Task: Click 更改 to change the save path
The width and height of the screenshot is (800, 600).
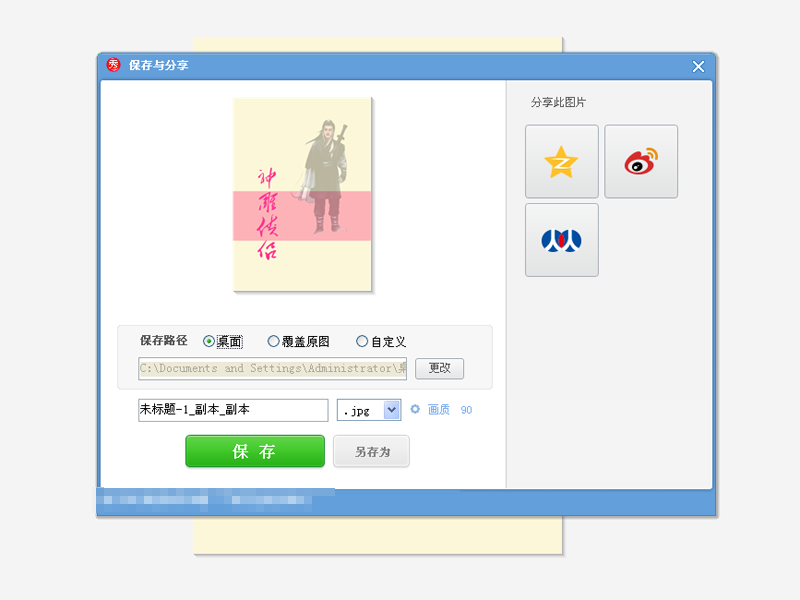Action: pyautogui.click(x=437, y=368)
